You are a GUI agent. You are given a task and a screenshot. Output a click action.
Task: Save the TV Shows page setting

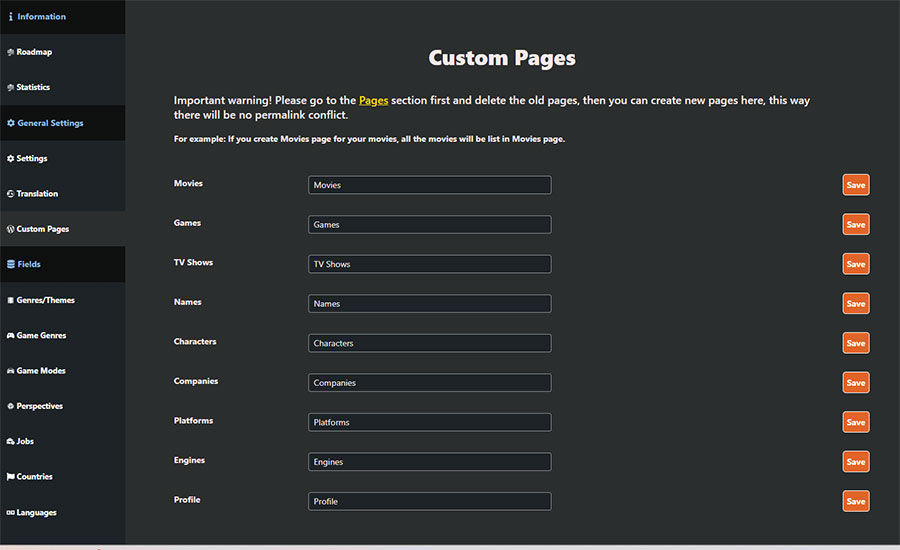tap(855, 264)
